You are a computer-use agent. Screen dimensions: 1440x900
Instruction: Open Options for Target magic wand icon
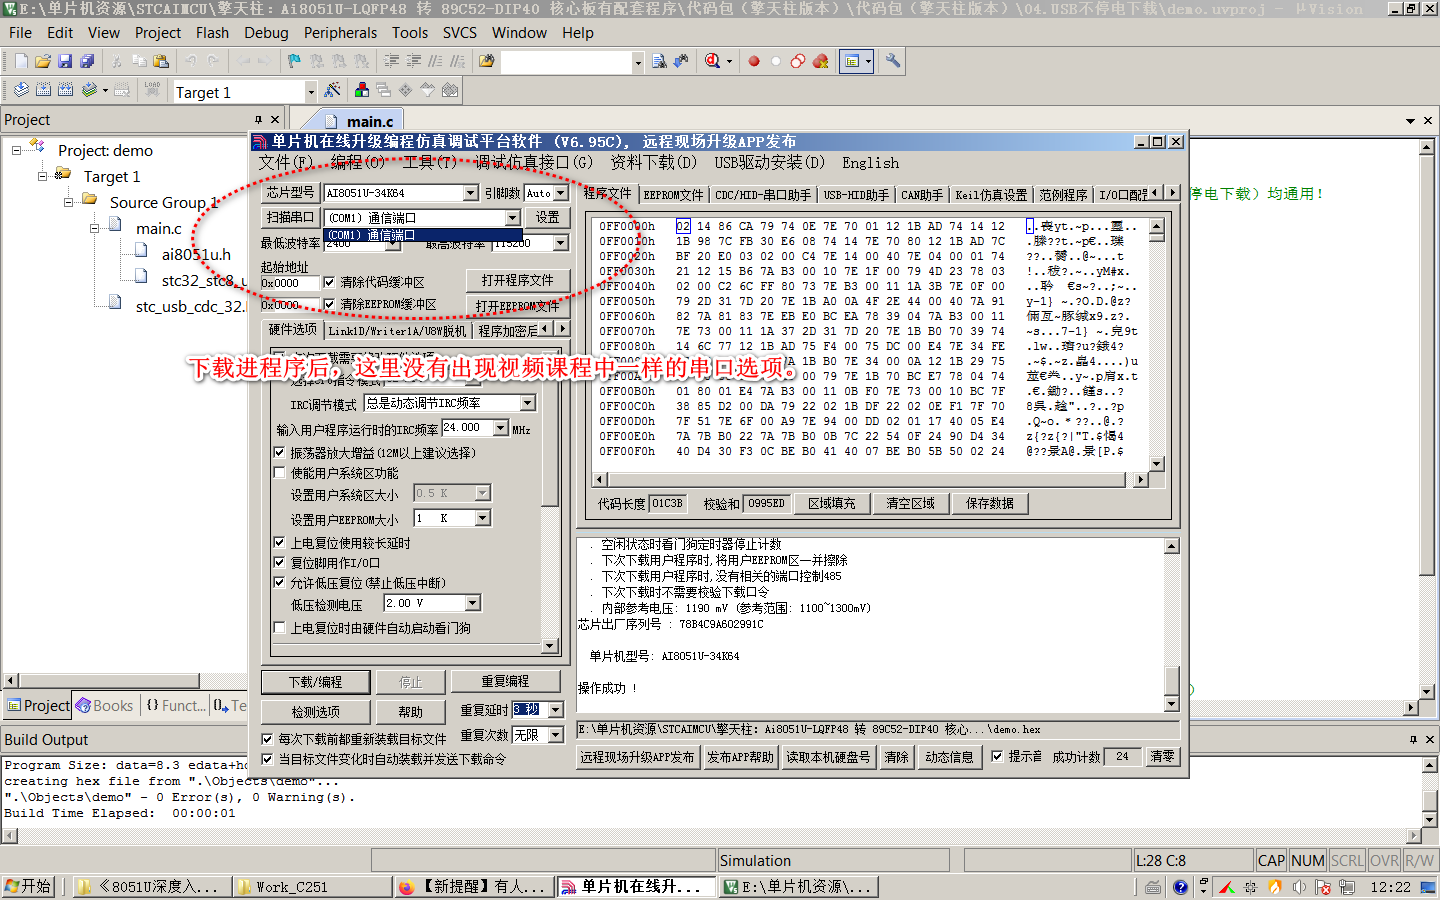(x=333, y=90)
